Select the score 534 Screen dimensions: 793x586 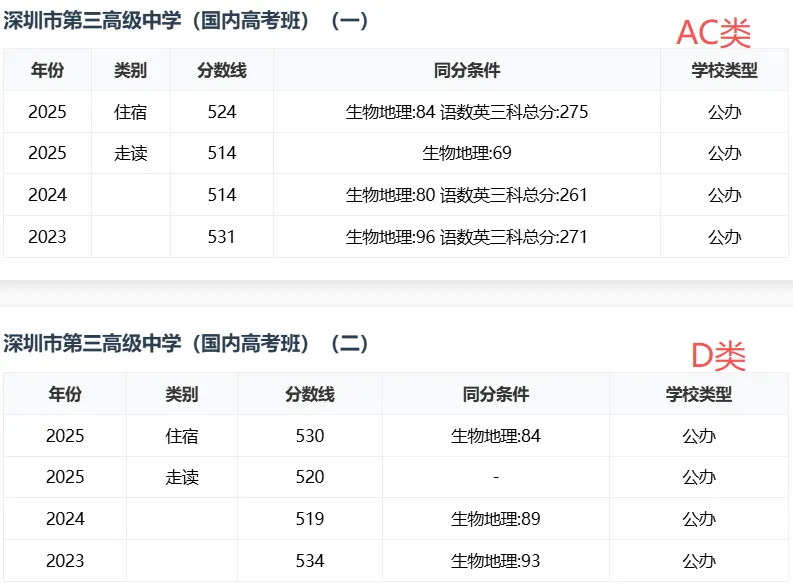click(x=310, y=561)
